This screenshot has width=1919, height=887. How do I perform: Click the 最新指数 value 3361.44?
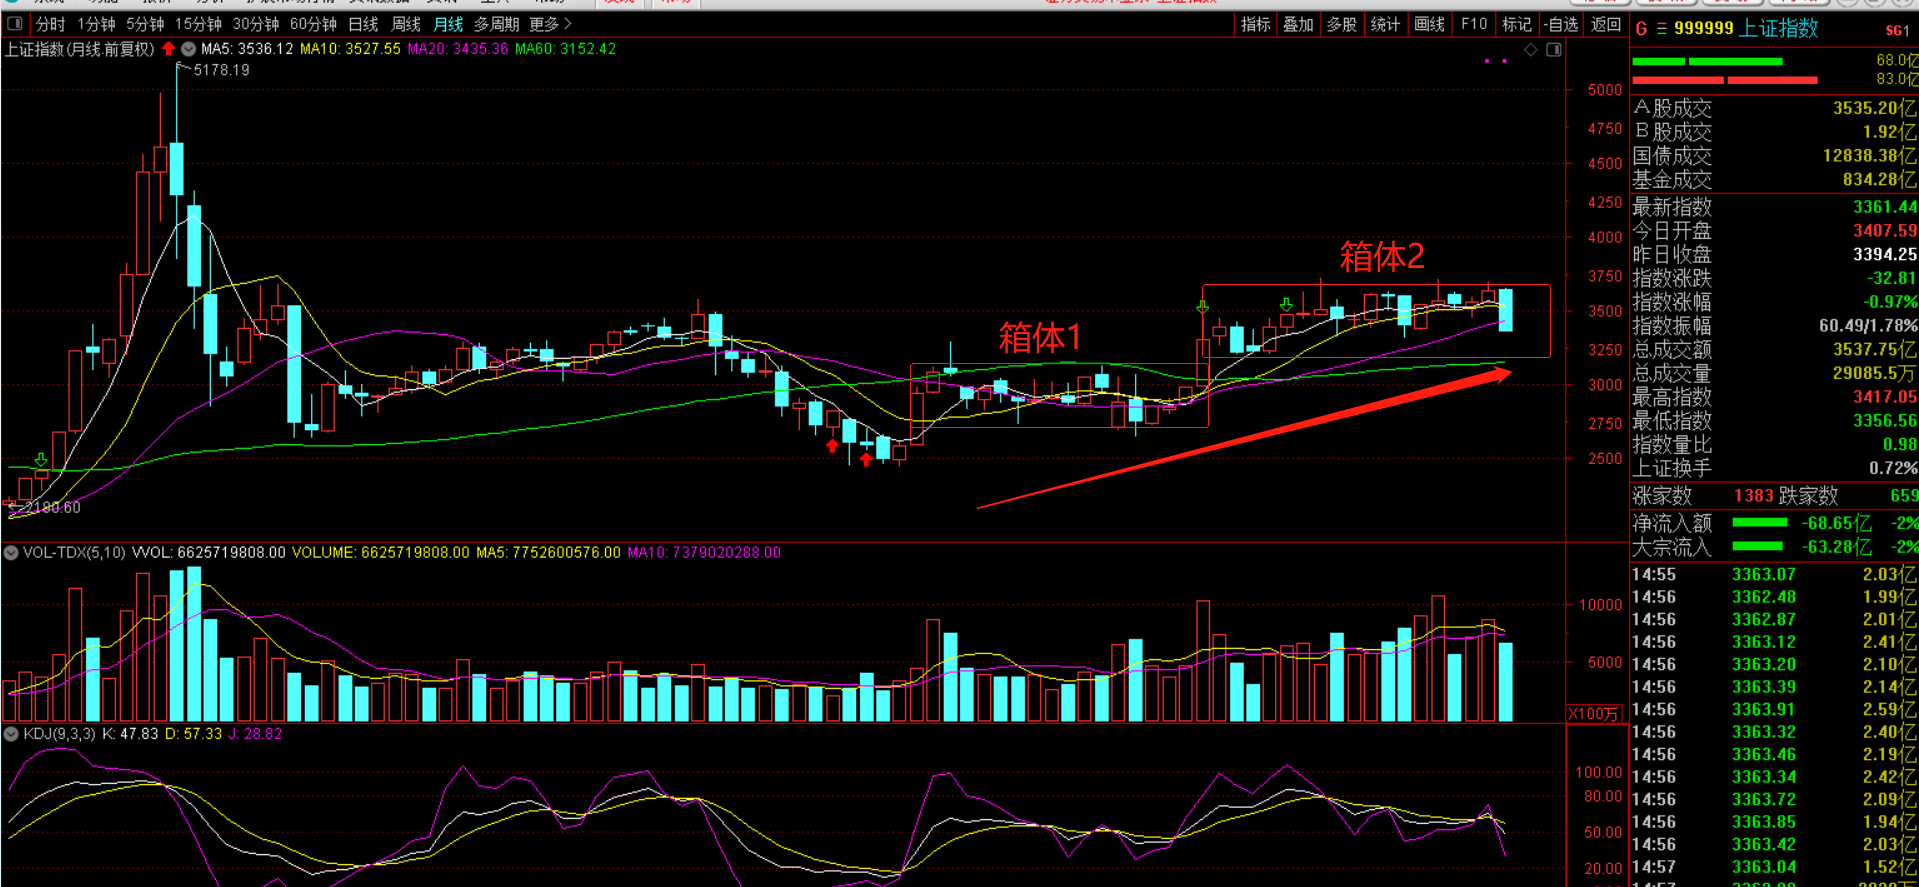[x=1885, y=207]
